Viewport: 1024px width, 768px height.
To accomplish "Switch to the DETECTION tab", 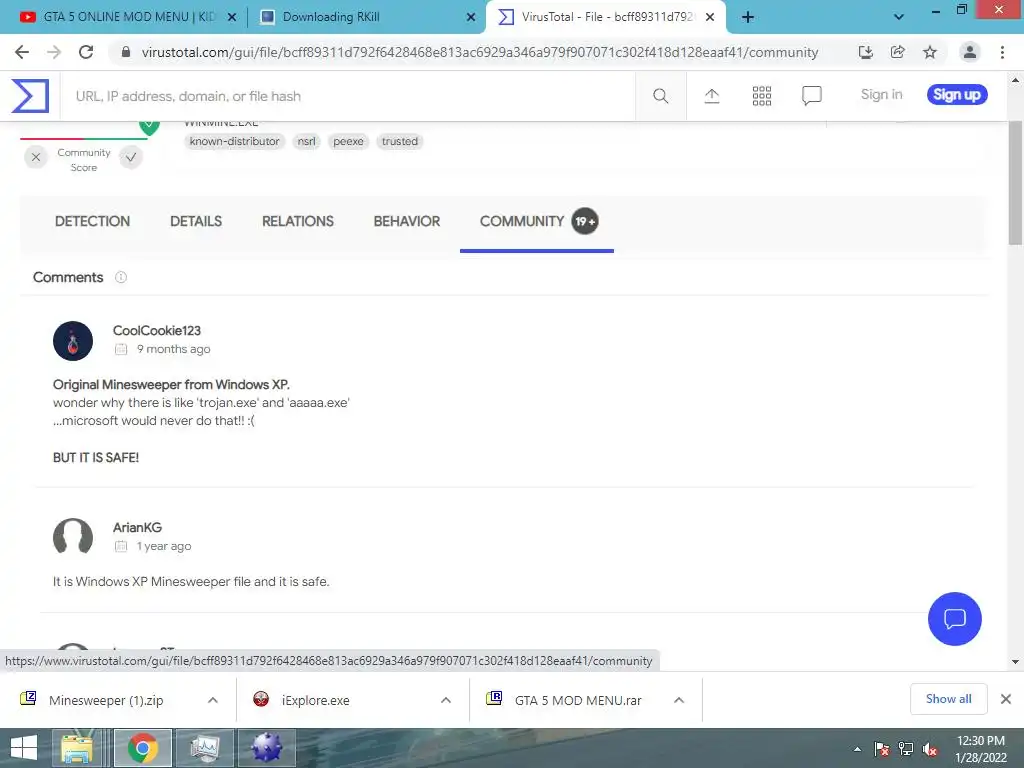I will [x=92, y=221].
